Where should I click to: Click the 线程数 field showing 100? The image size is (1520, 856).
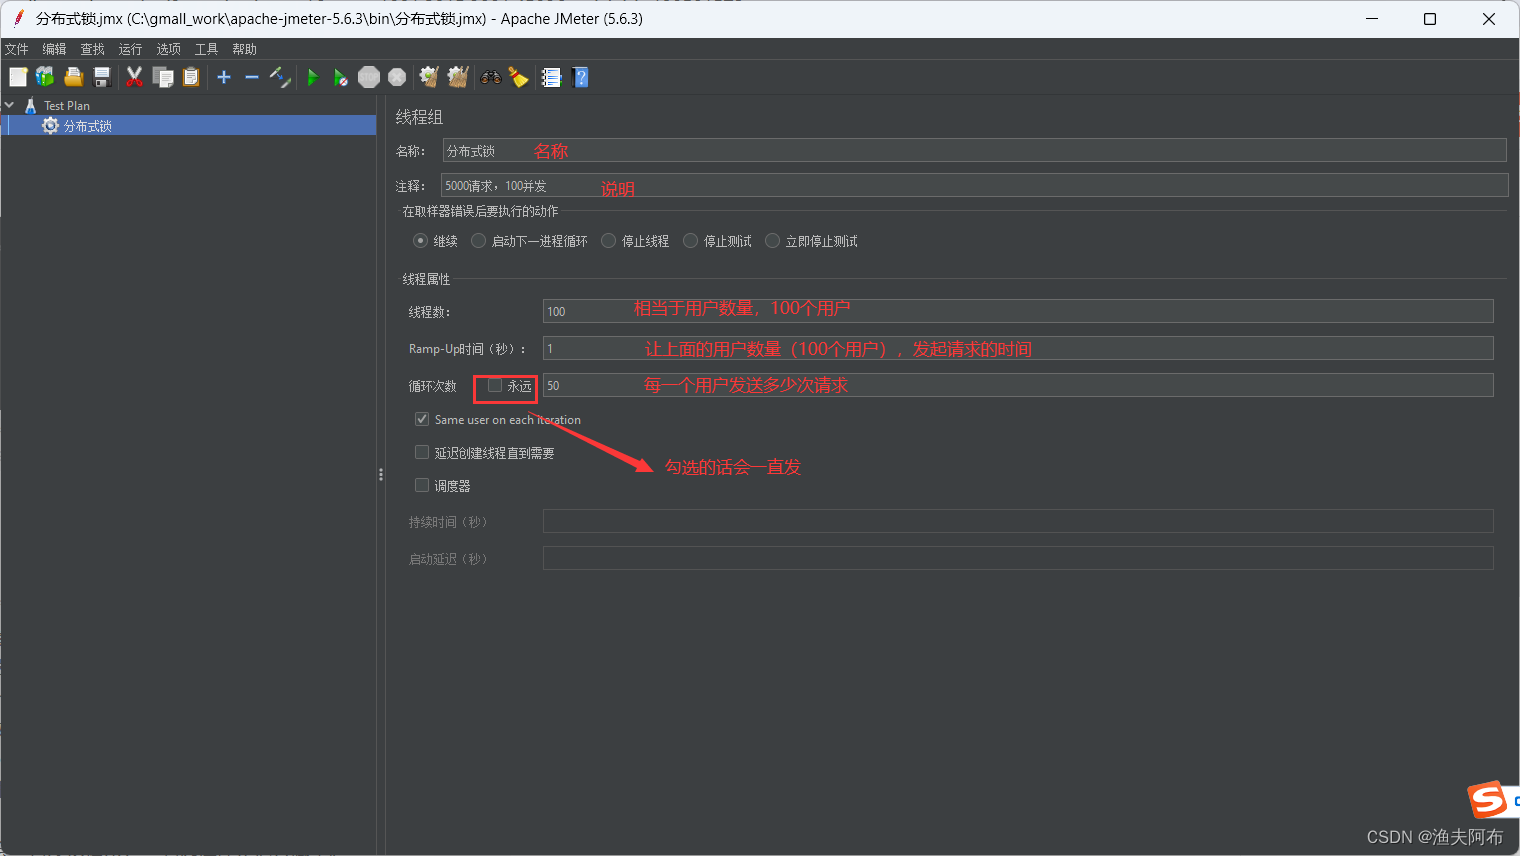pyautogui.click(x=1018, y=311)
